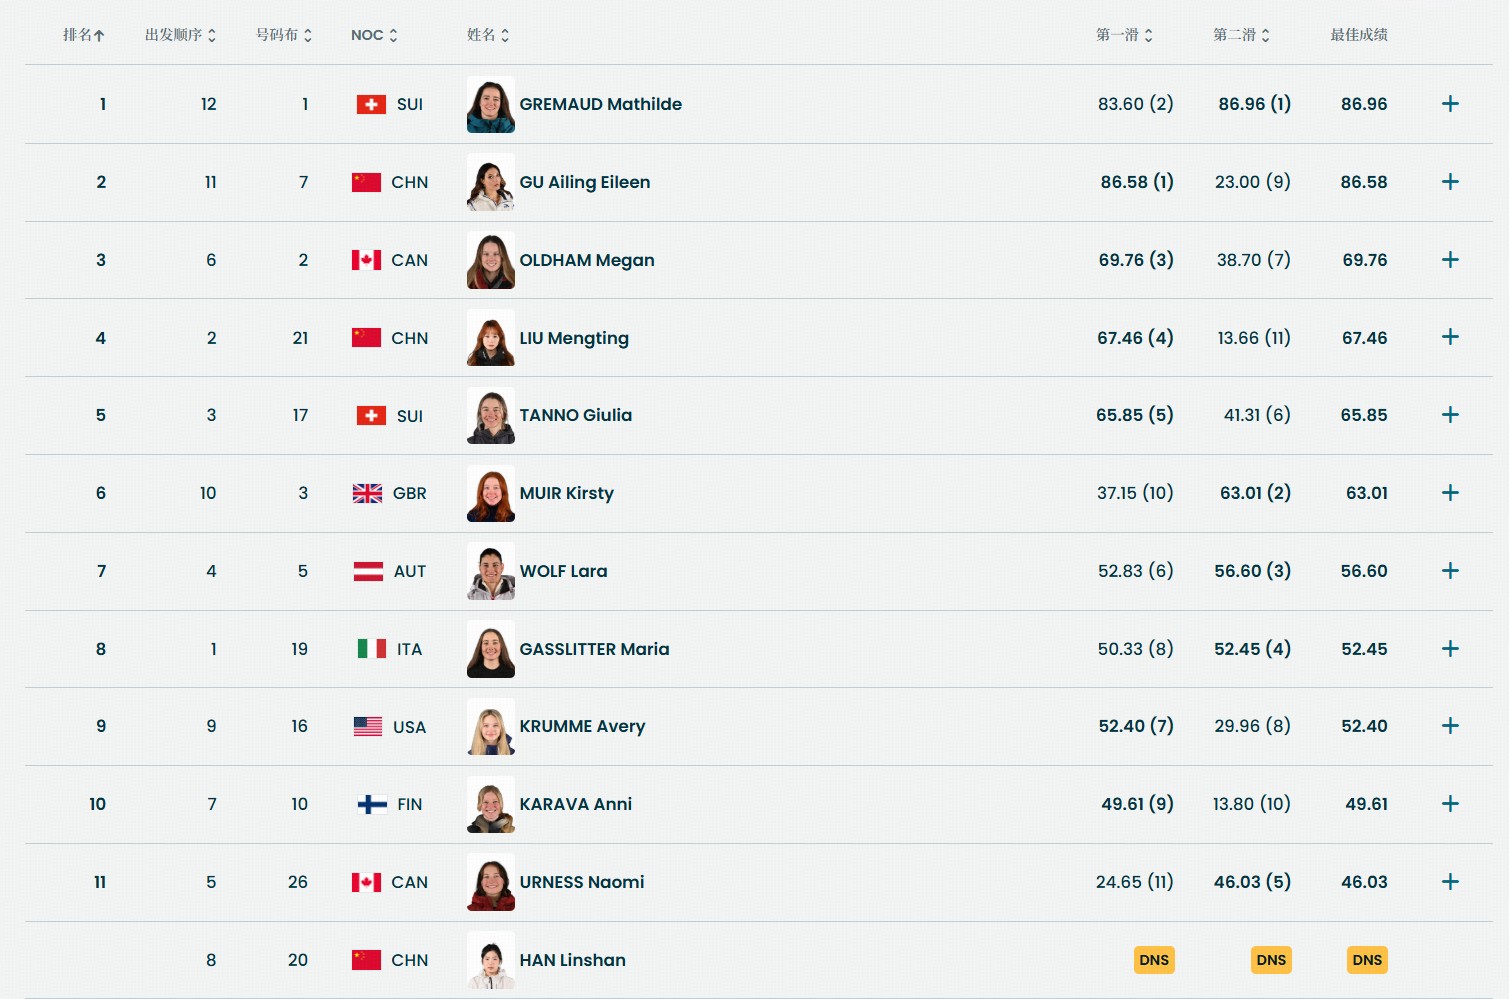Sort by athlete name 姓名
The width and height of the screenshot is (1509, 999).
point(488,35)
